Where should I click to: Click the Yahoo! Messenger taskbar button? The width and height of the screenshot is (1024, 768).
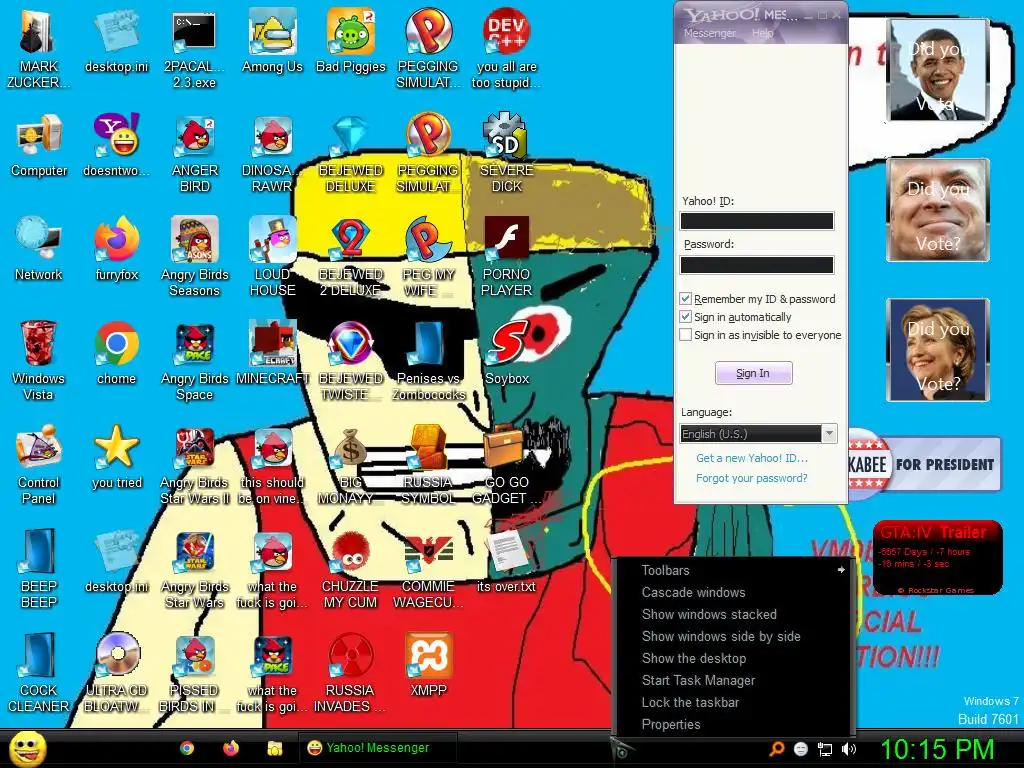tap(377, 748)
